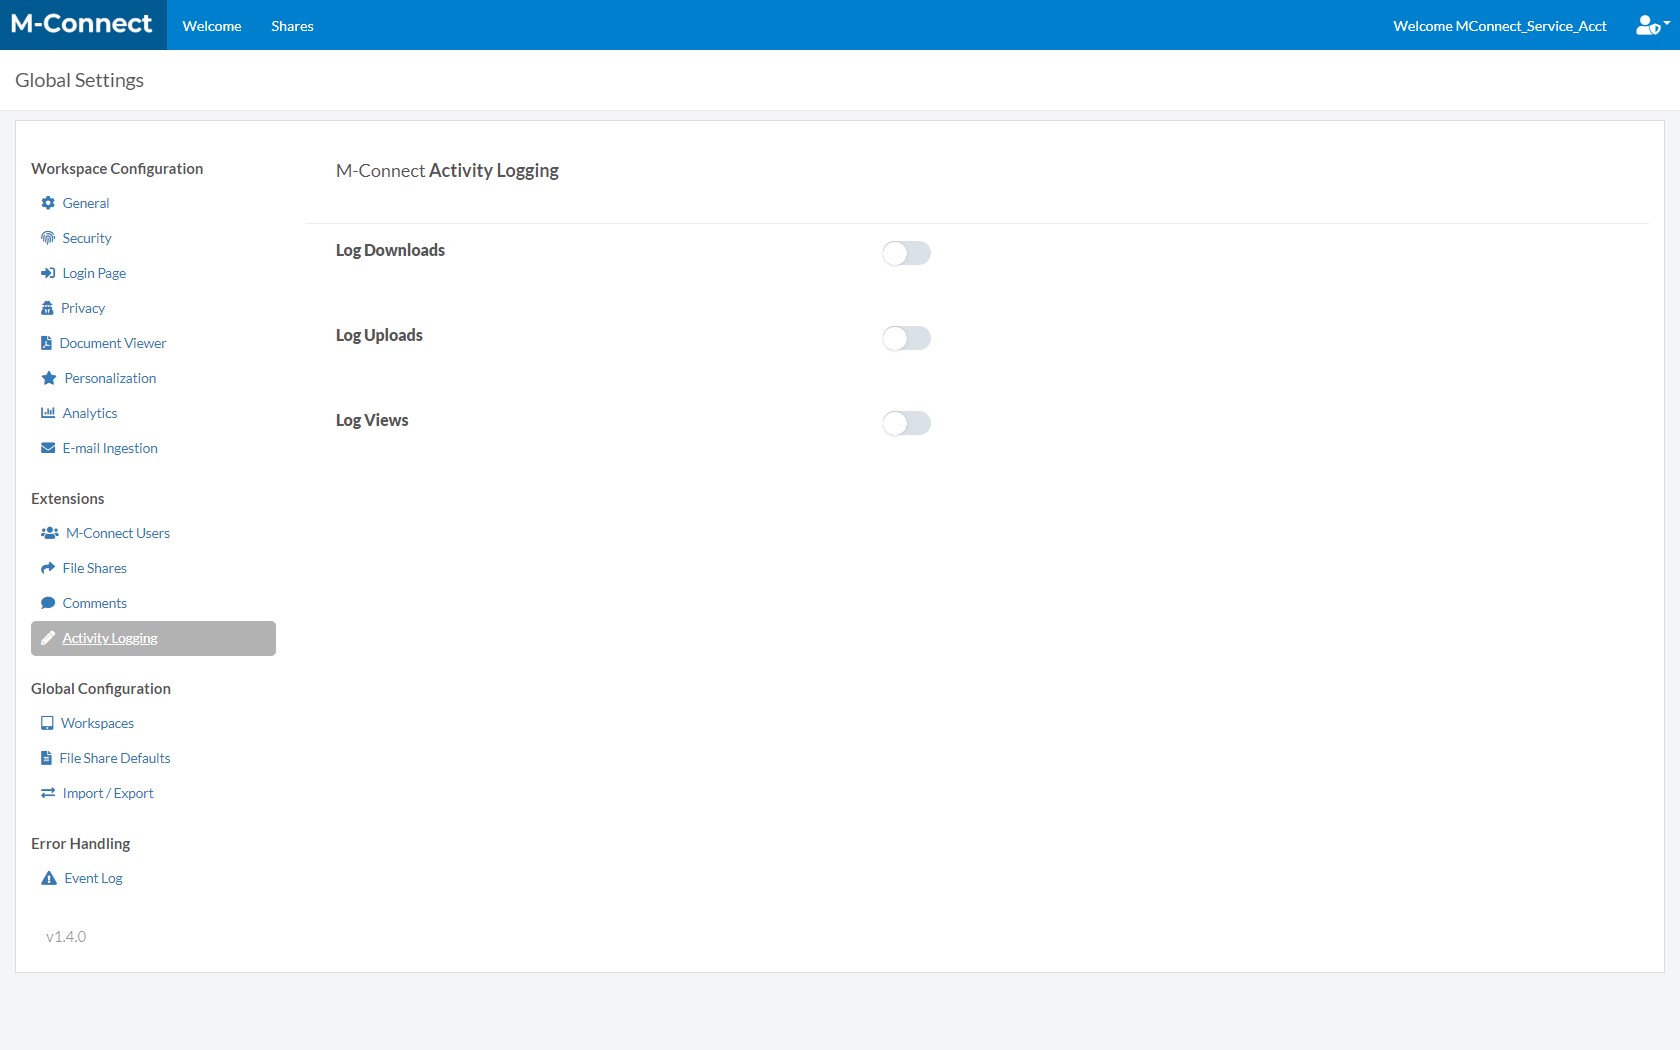Select the Personalization star icon

pos(48,378)
